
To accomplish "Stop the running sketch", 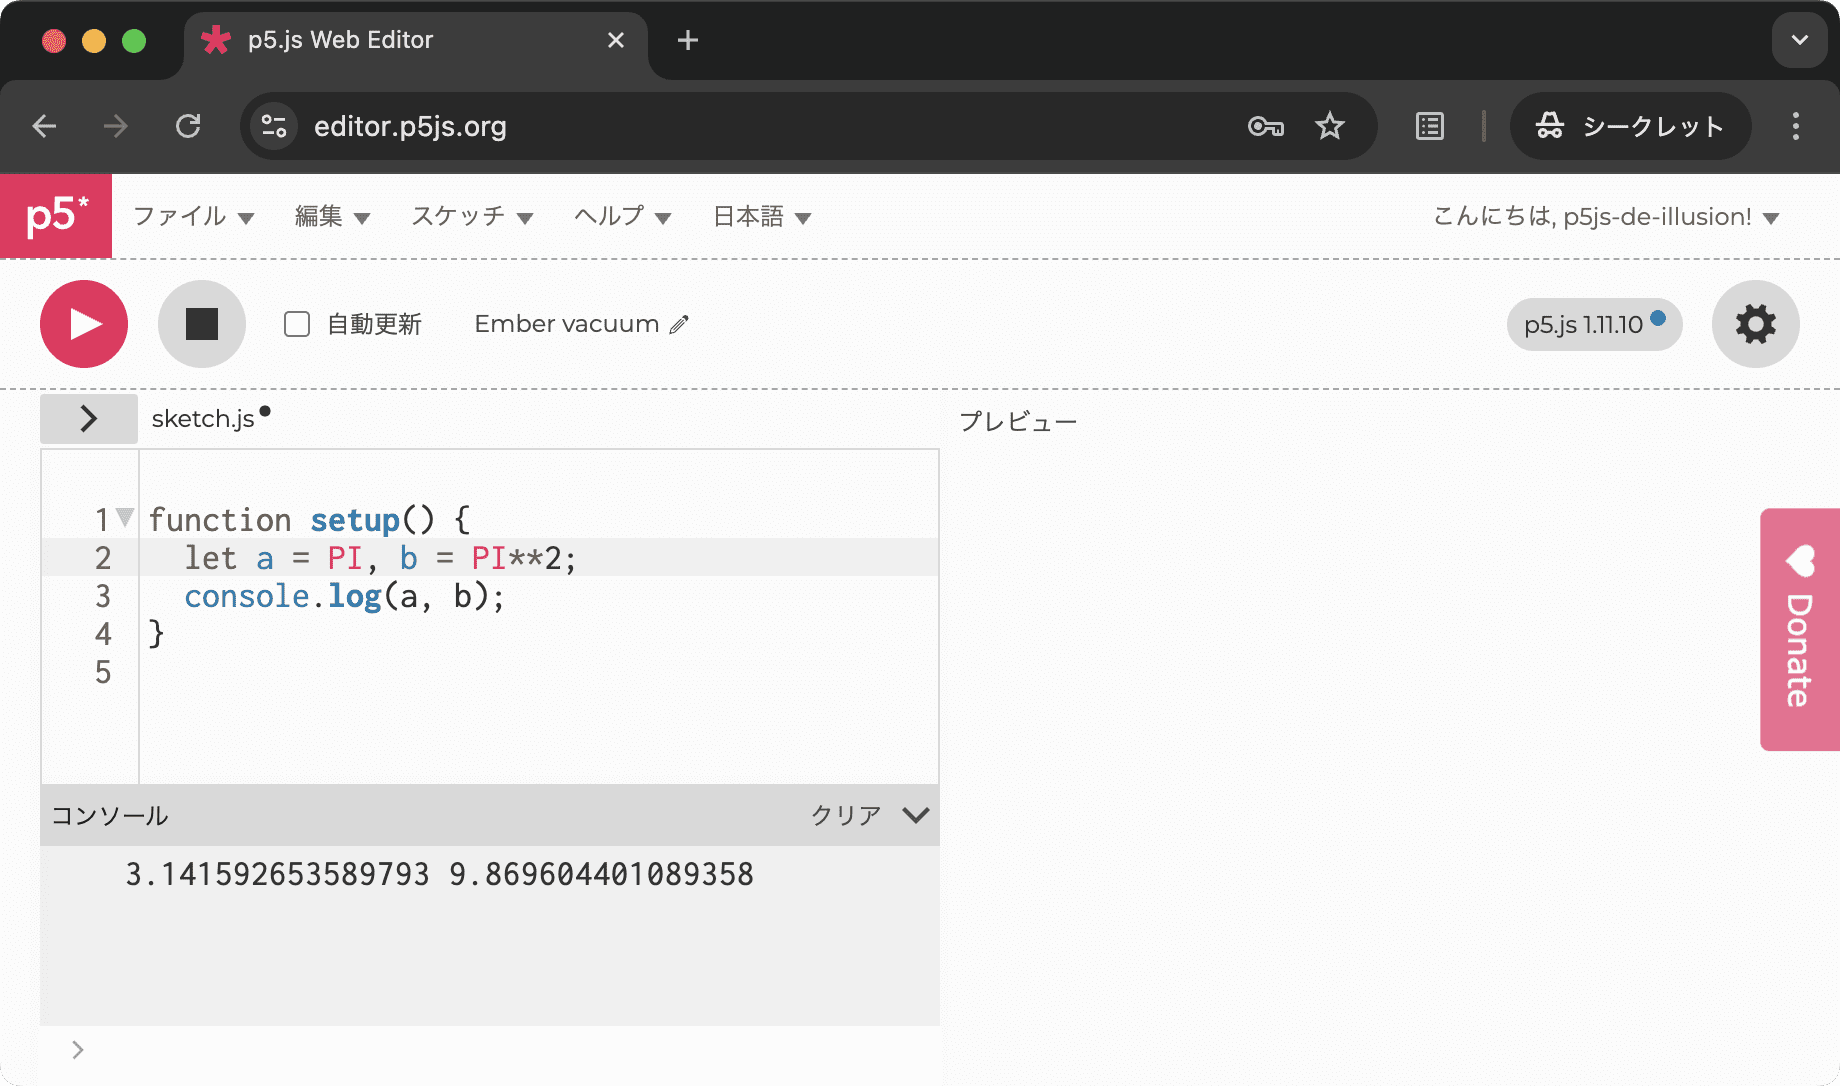I will pyautogui.click(x=202, y=324).
